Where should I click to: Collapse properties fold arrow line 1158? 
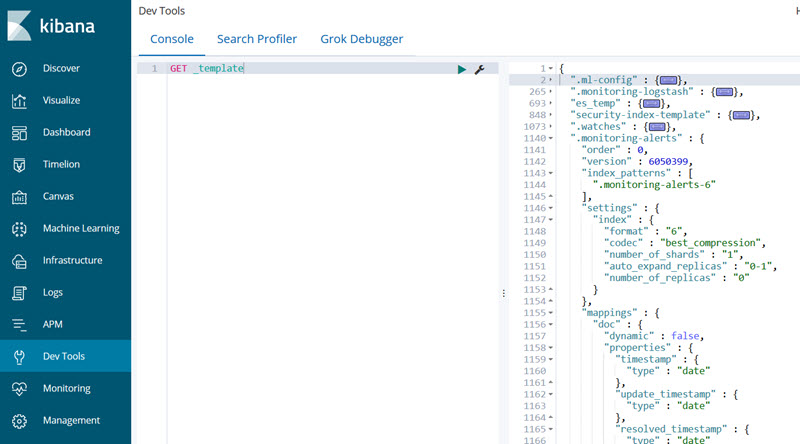click(551, 348)
